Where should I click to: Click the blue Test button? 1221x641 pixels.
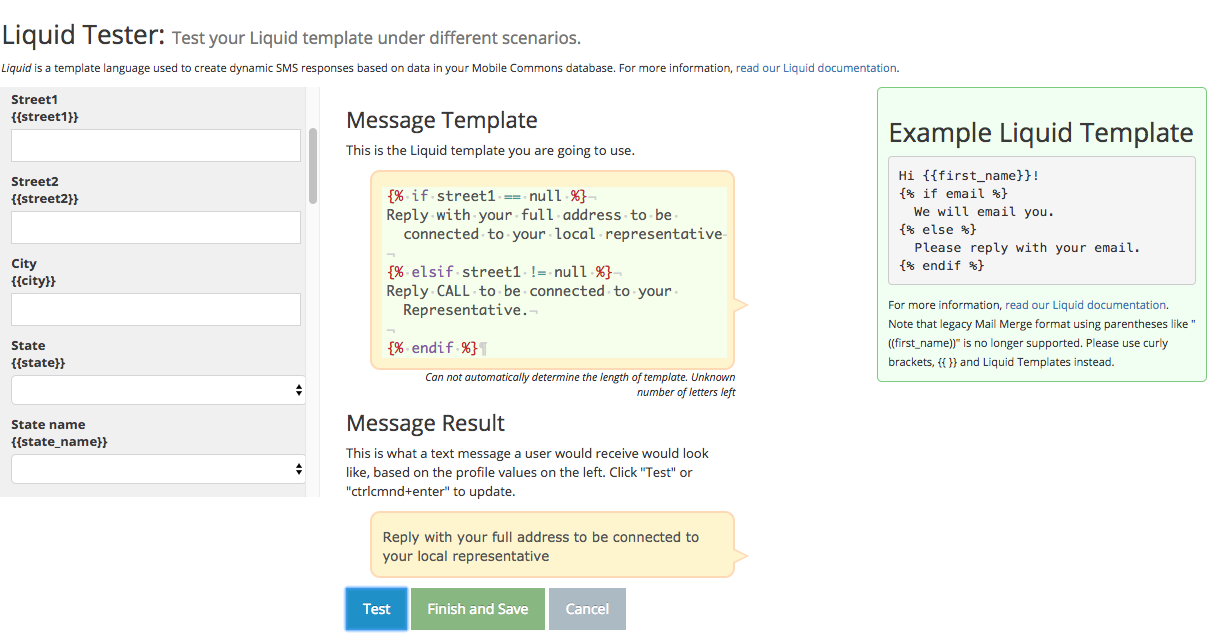pos(377,609)
